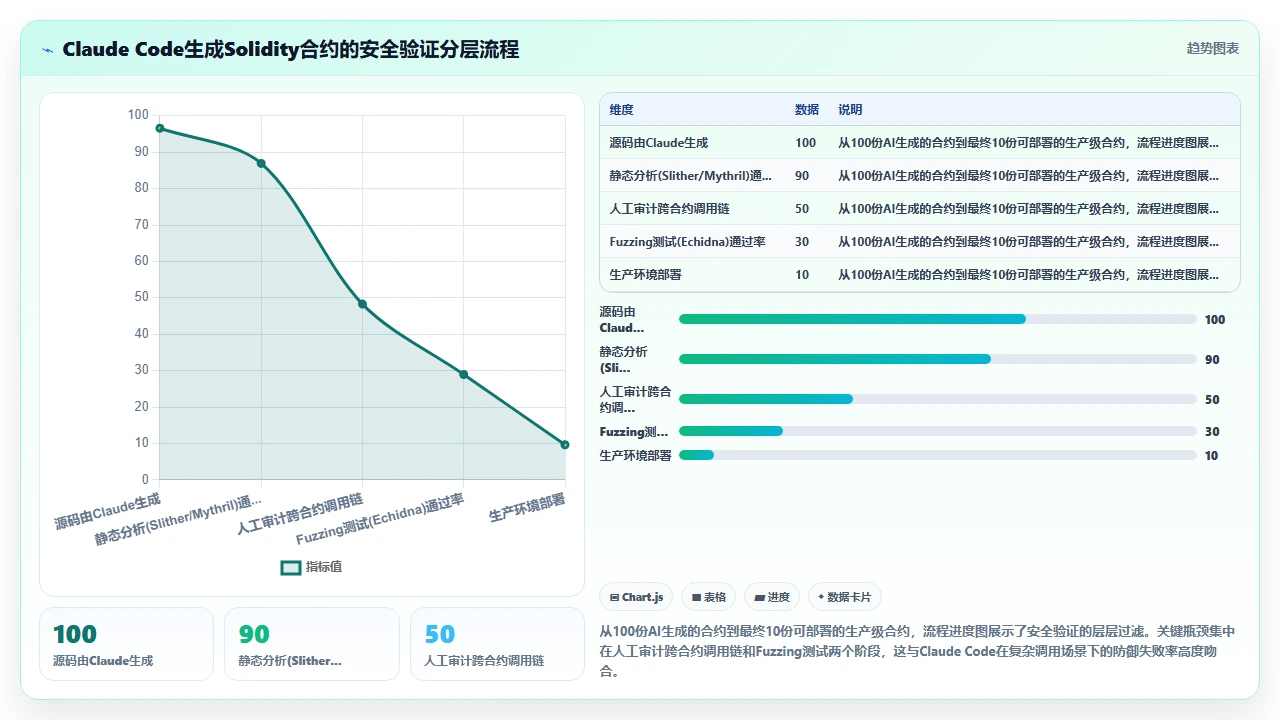Click the 静态分析 progress bar
Image resolution: width=1280 pixels, height=720 pixels.
937,359
